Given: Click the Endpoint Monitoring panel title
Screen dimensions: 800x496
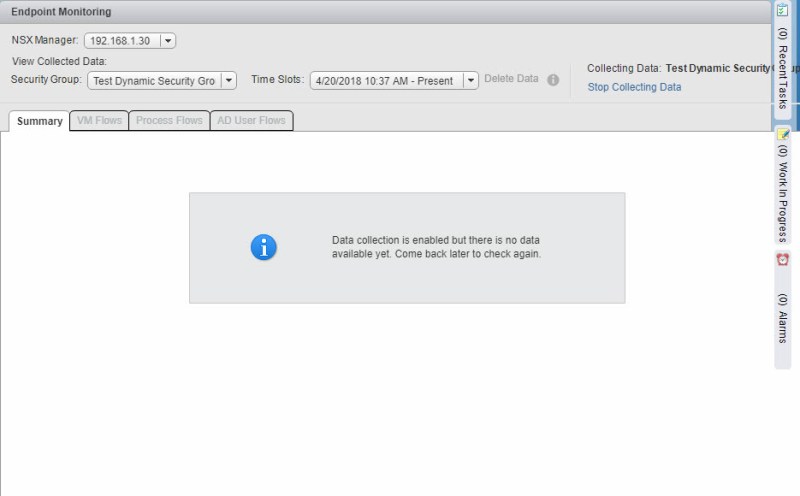Looking at the screenshot, I should coord(61,12).
